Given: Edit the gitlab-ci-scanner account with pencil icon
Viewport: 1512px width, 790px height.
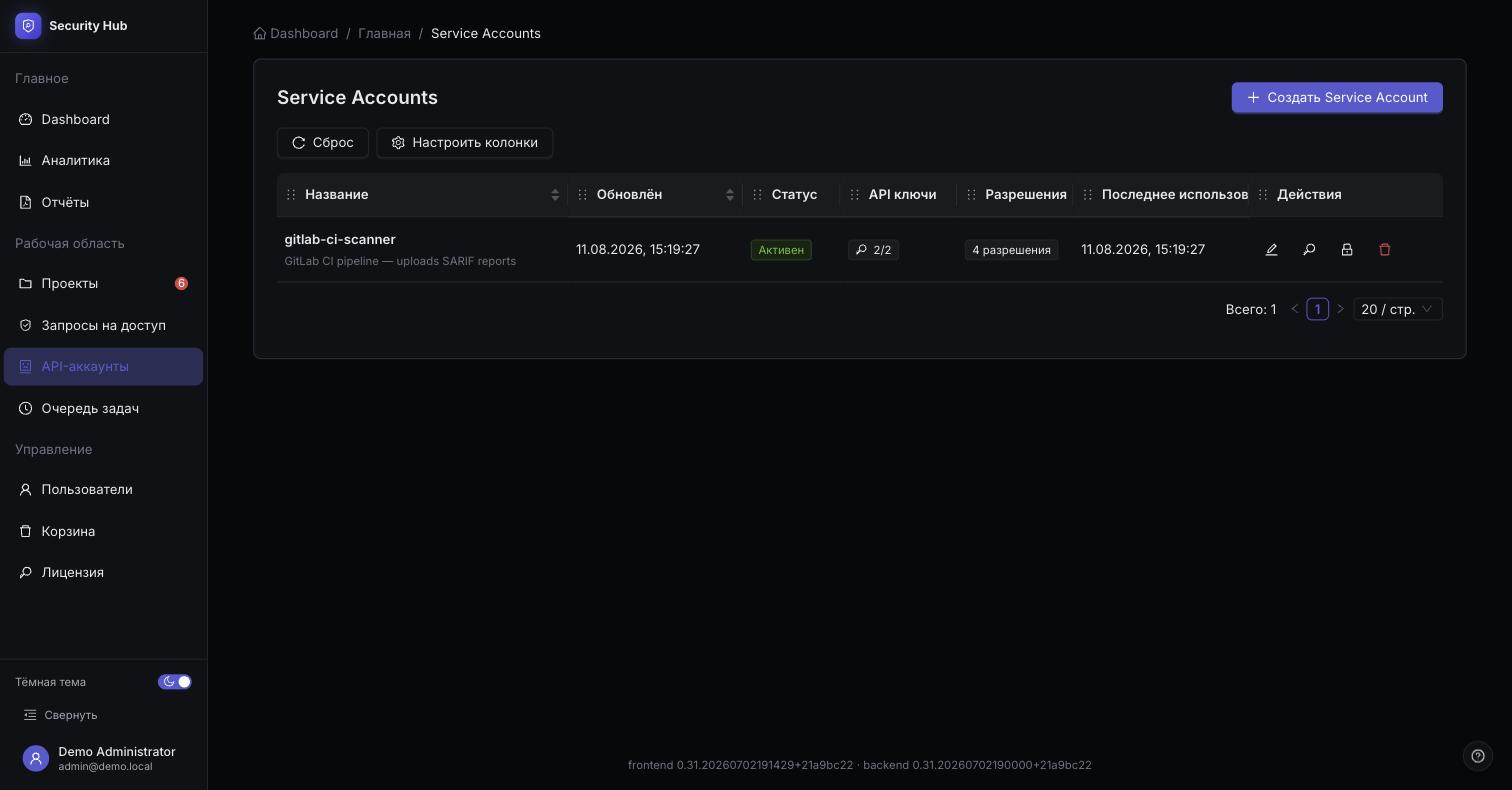Looking at the screenshot, I should coord(1271,250).
